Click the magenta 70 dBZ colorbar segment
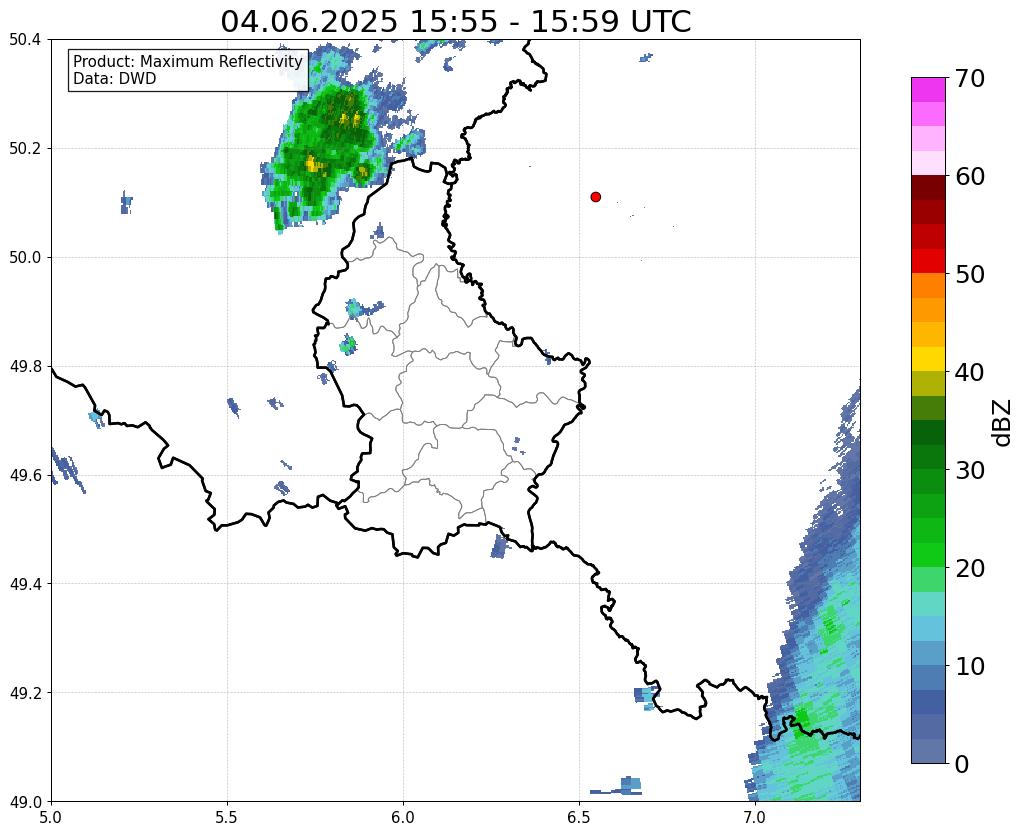The image size is (1023, 834). pyautogui.click(x=928, y=90)
